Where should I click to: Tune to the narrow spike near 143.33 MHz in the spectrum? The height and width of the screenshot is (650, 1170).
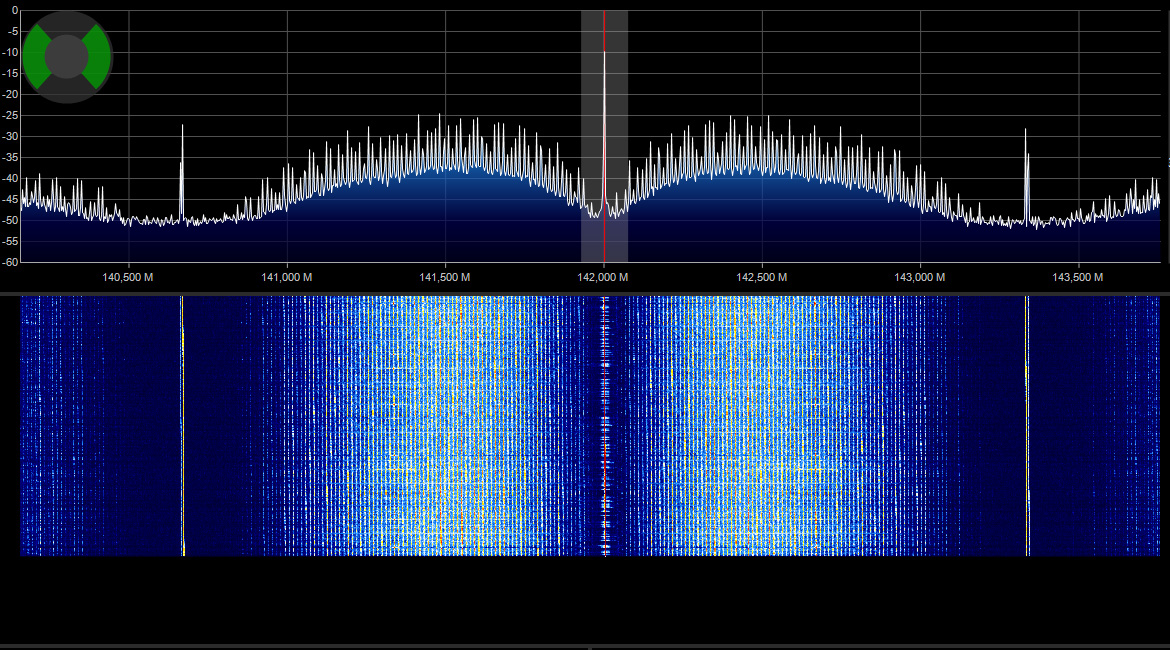tap(1026, 175)
